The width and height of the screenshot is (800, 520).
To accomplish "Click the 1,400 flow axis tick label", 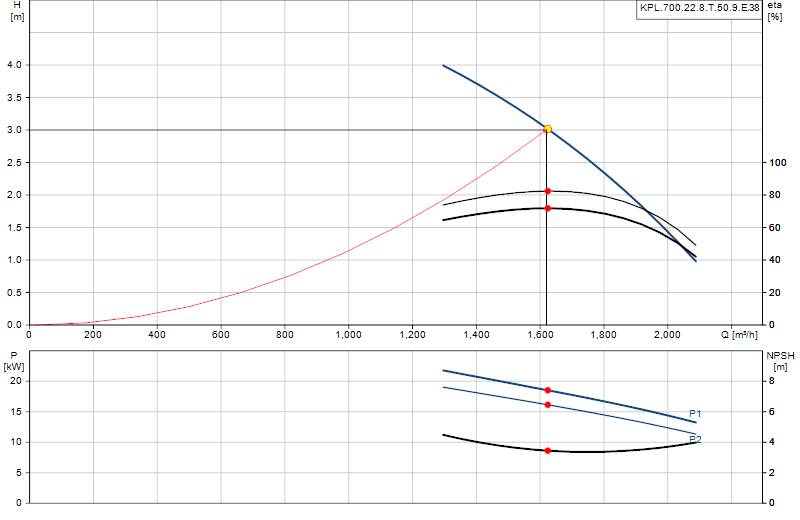I will coord(476,335).
